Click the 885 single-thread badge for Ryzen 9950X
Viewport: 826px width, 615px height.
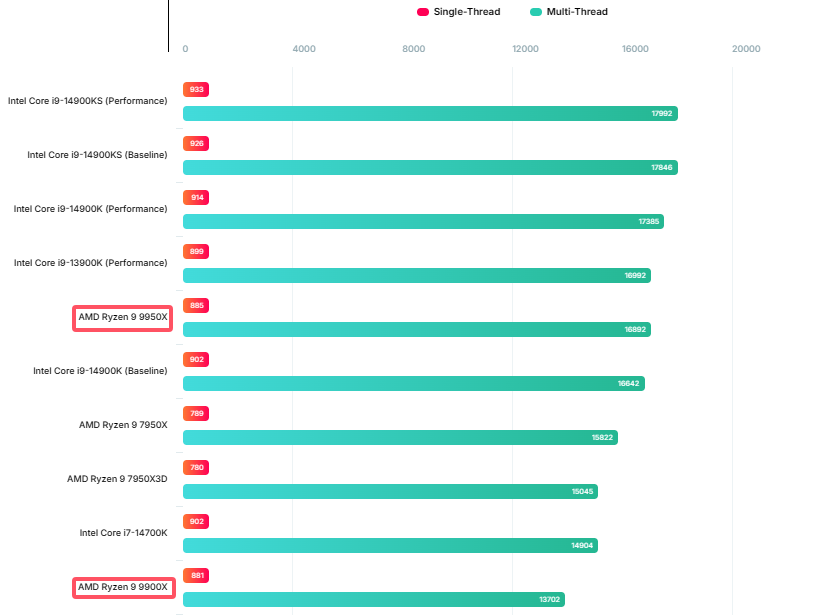tap(196, 306)
